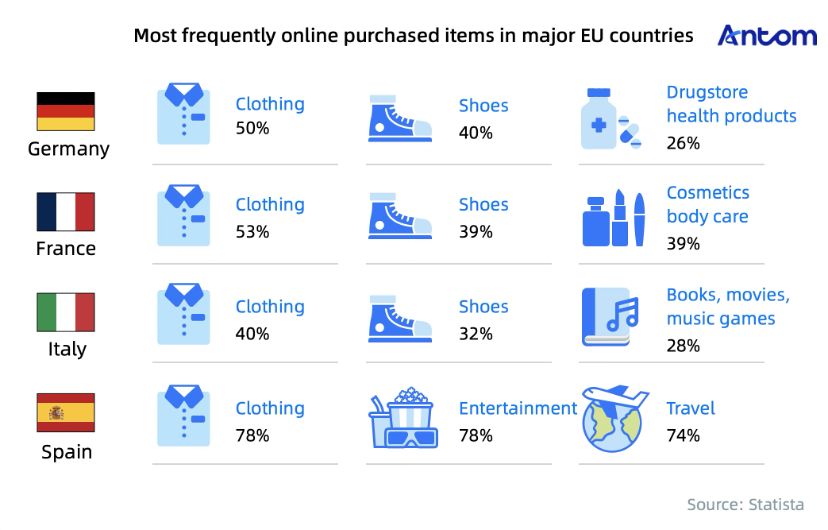Click the Italy flag icon
The image size is (828, 530).
tap(66, 312)
